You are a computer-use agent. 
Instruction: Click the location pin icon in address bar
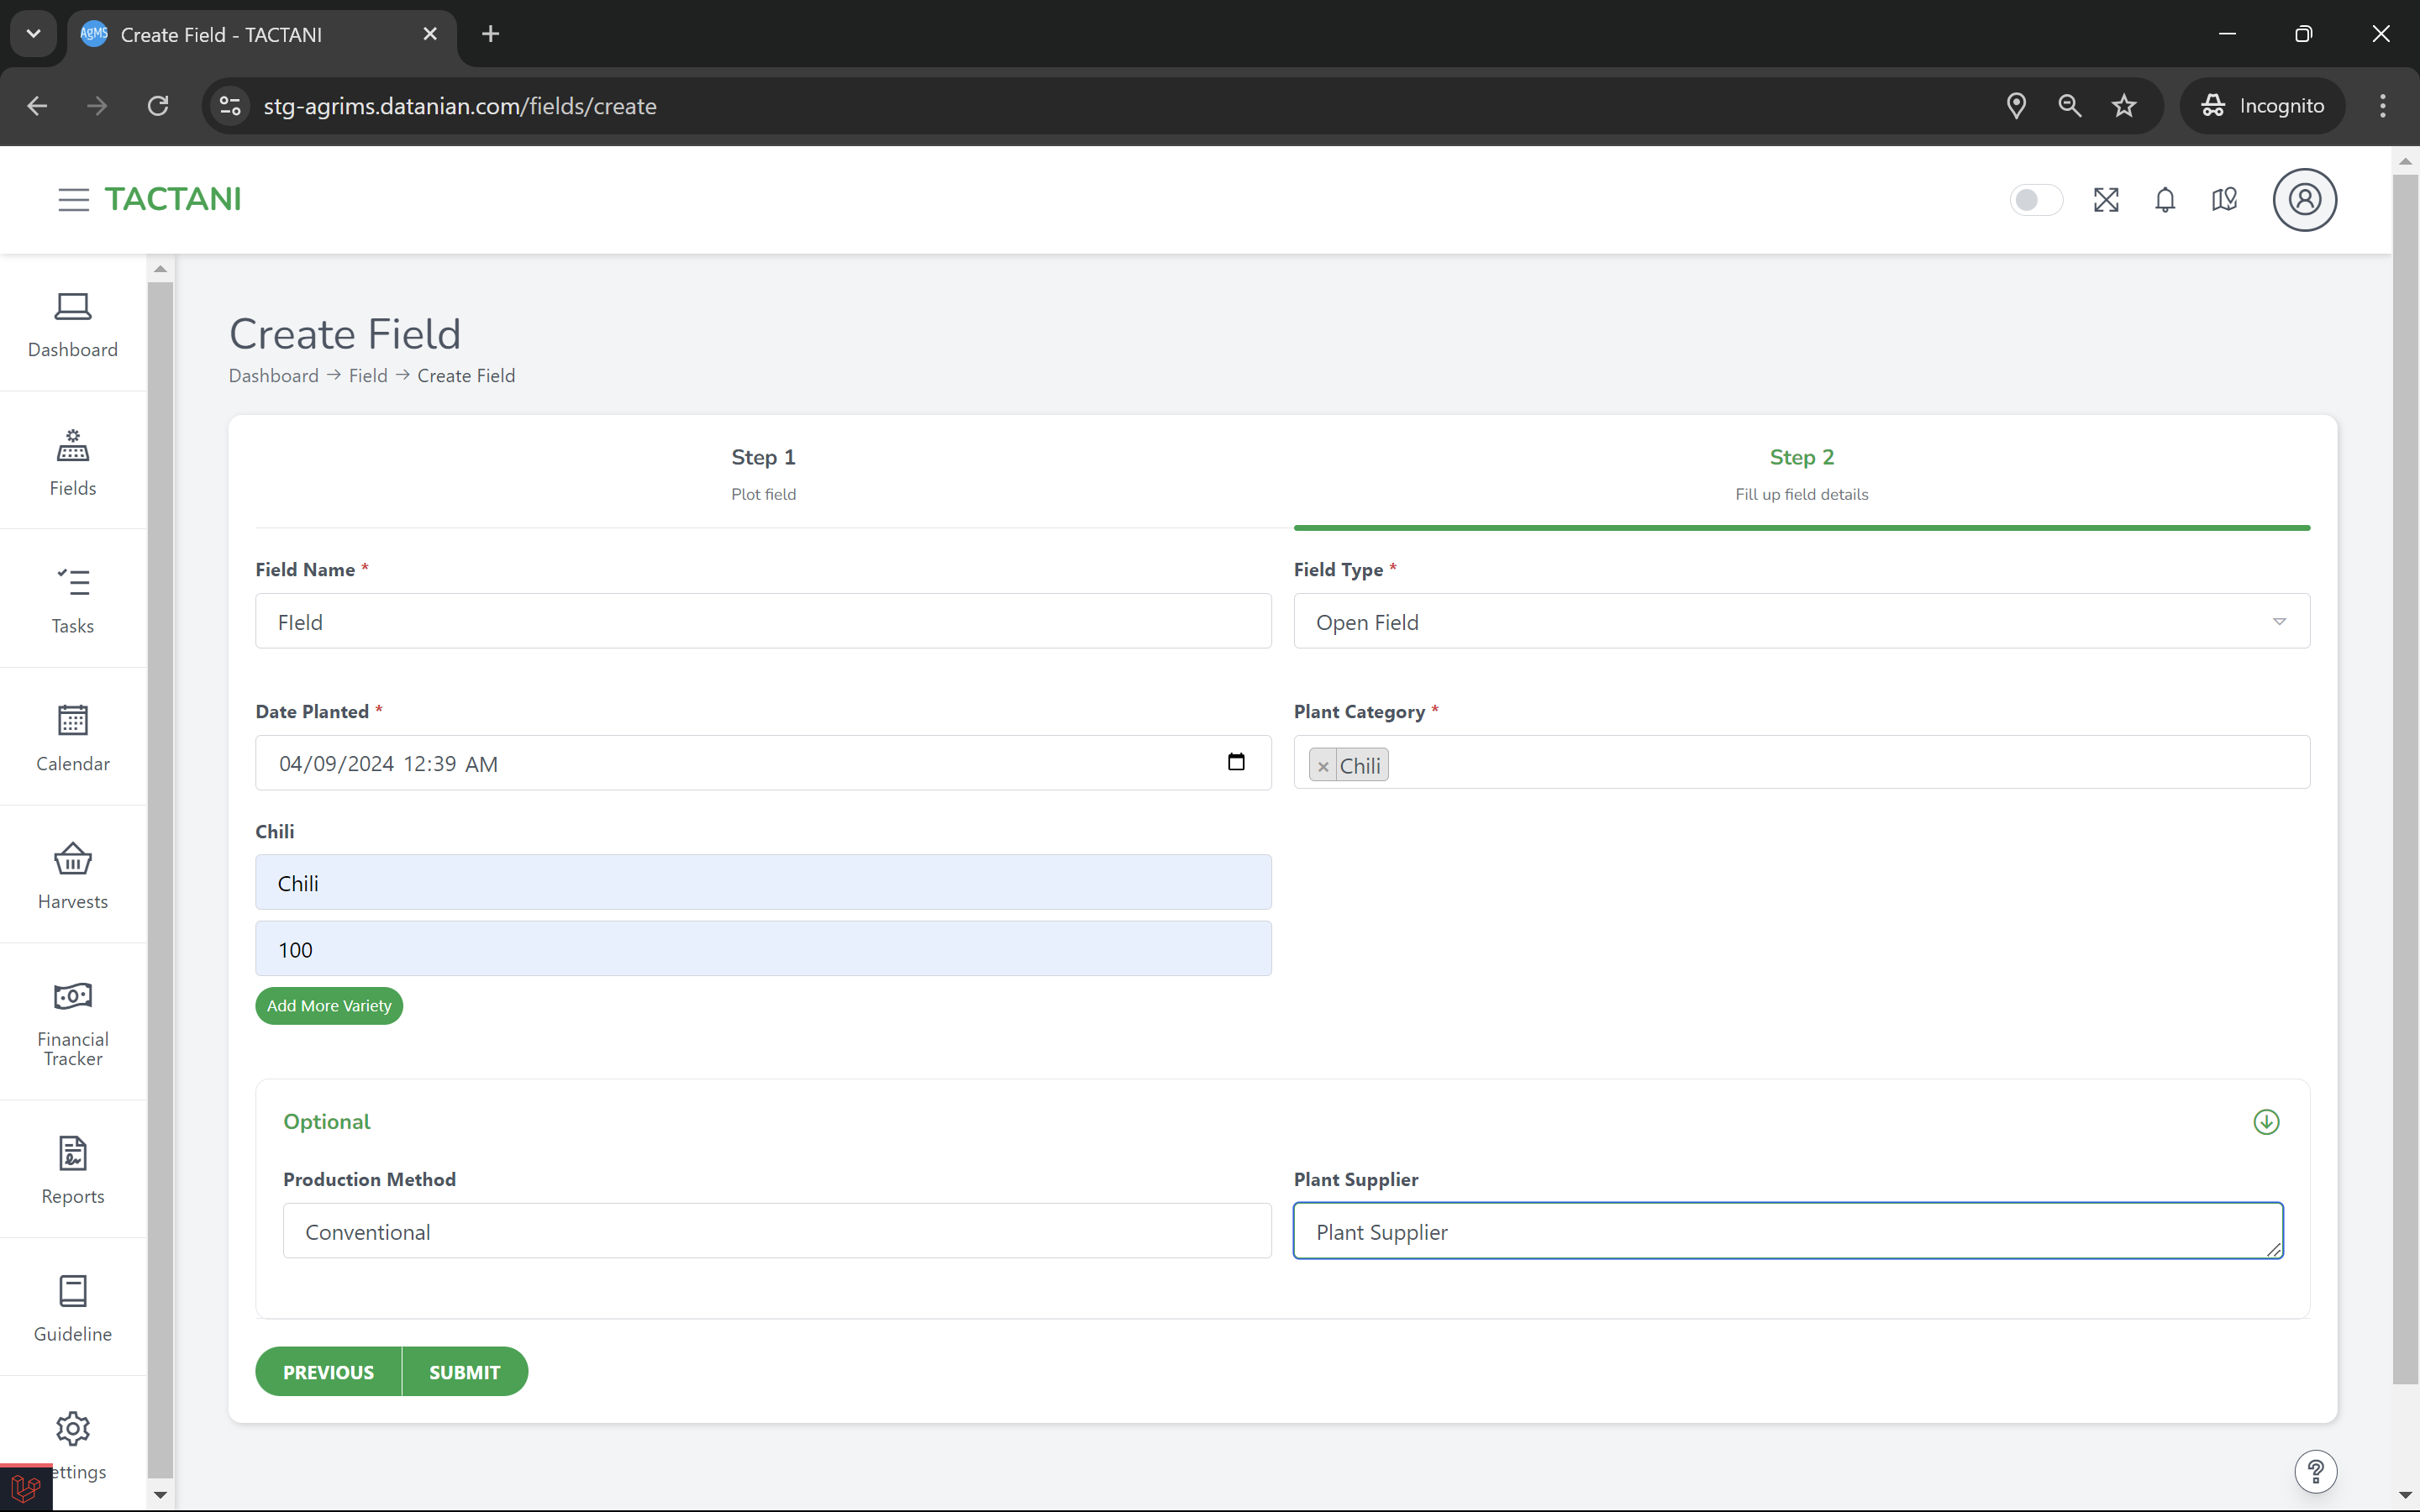[2016, 106]
